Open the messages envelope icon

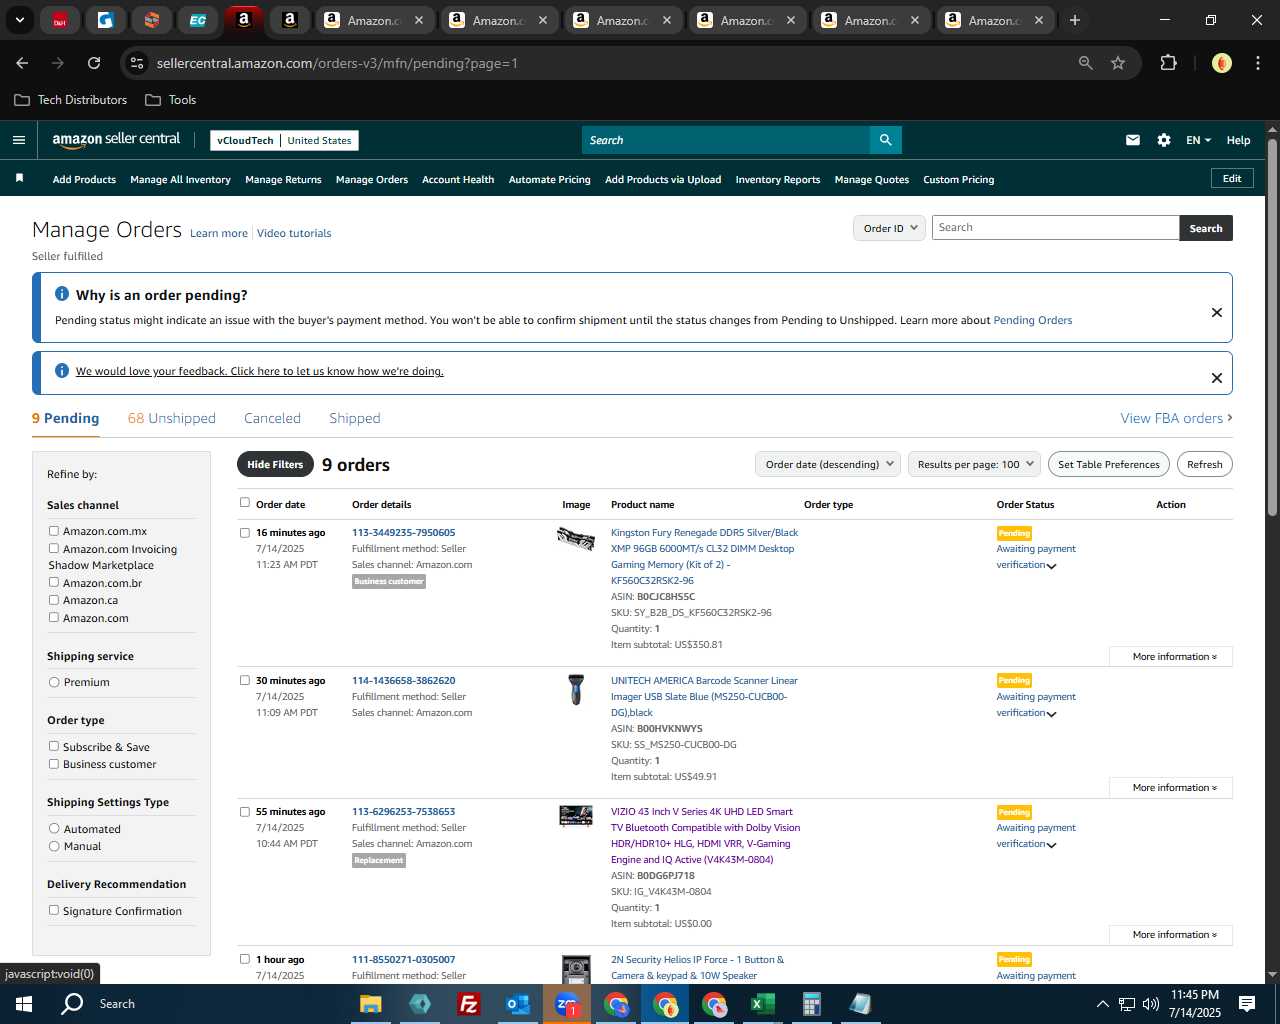(x=1132, y=140)
